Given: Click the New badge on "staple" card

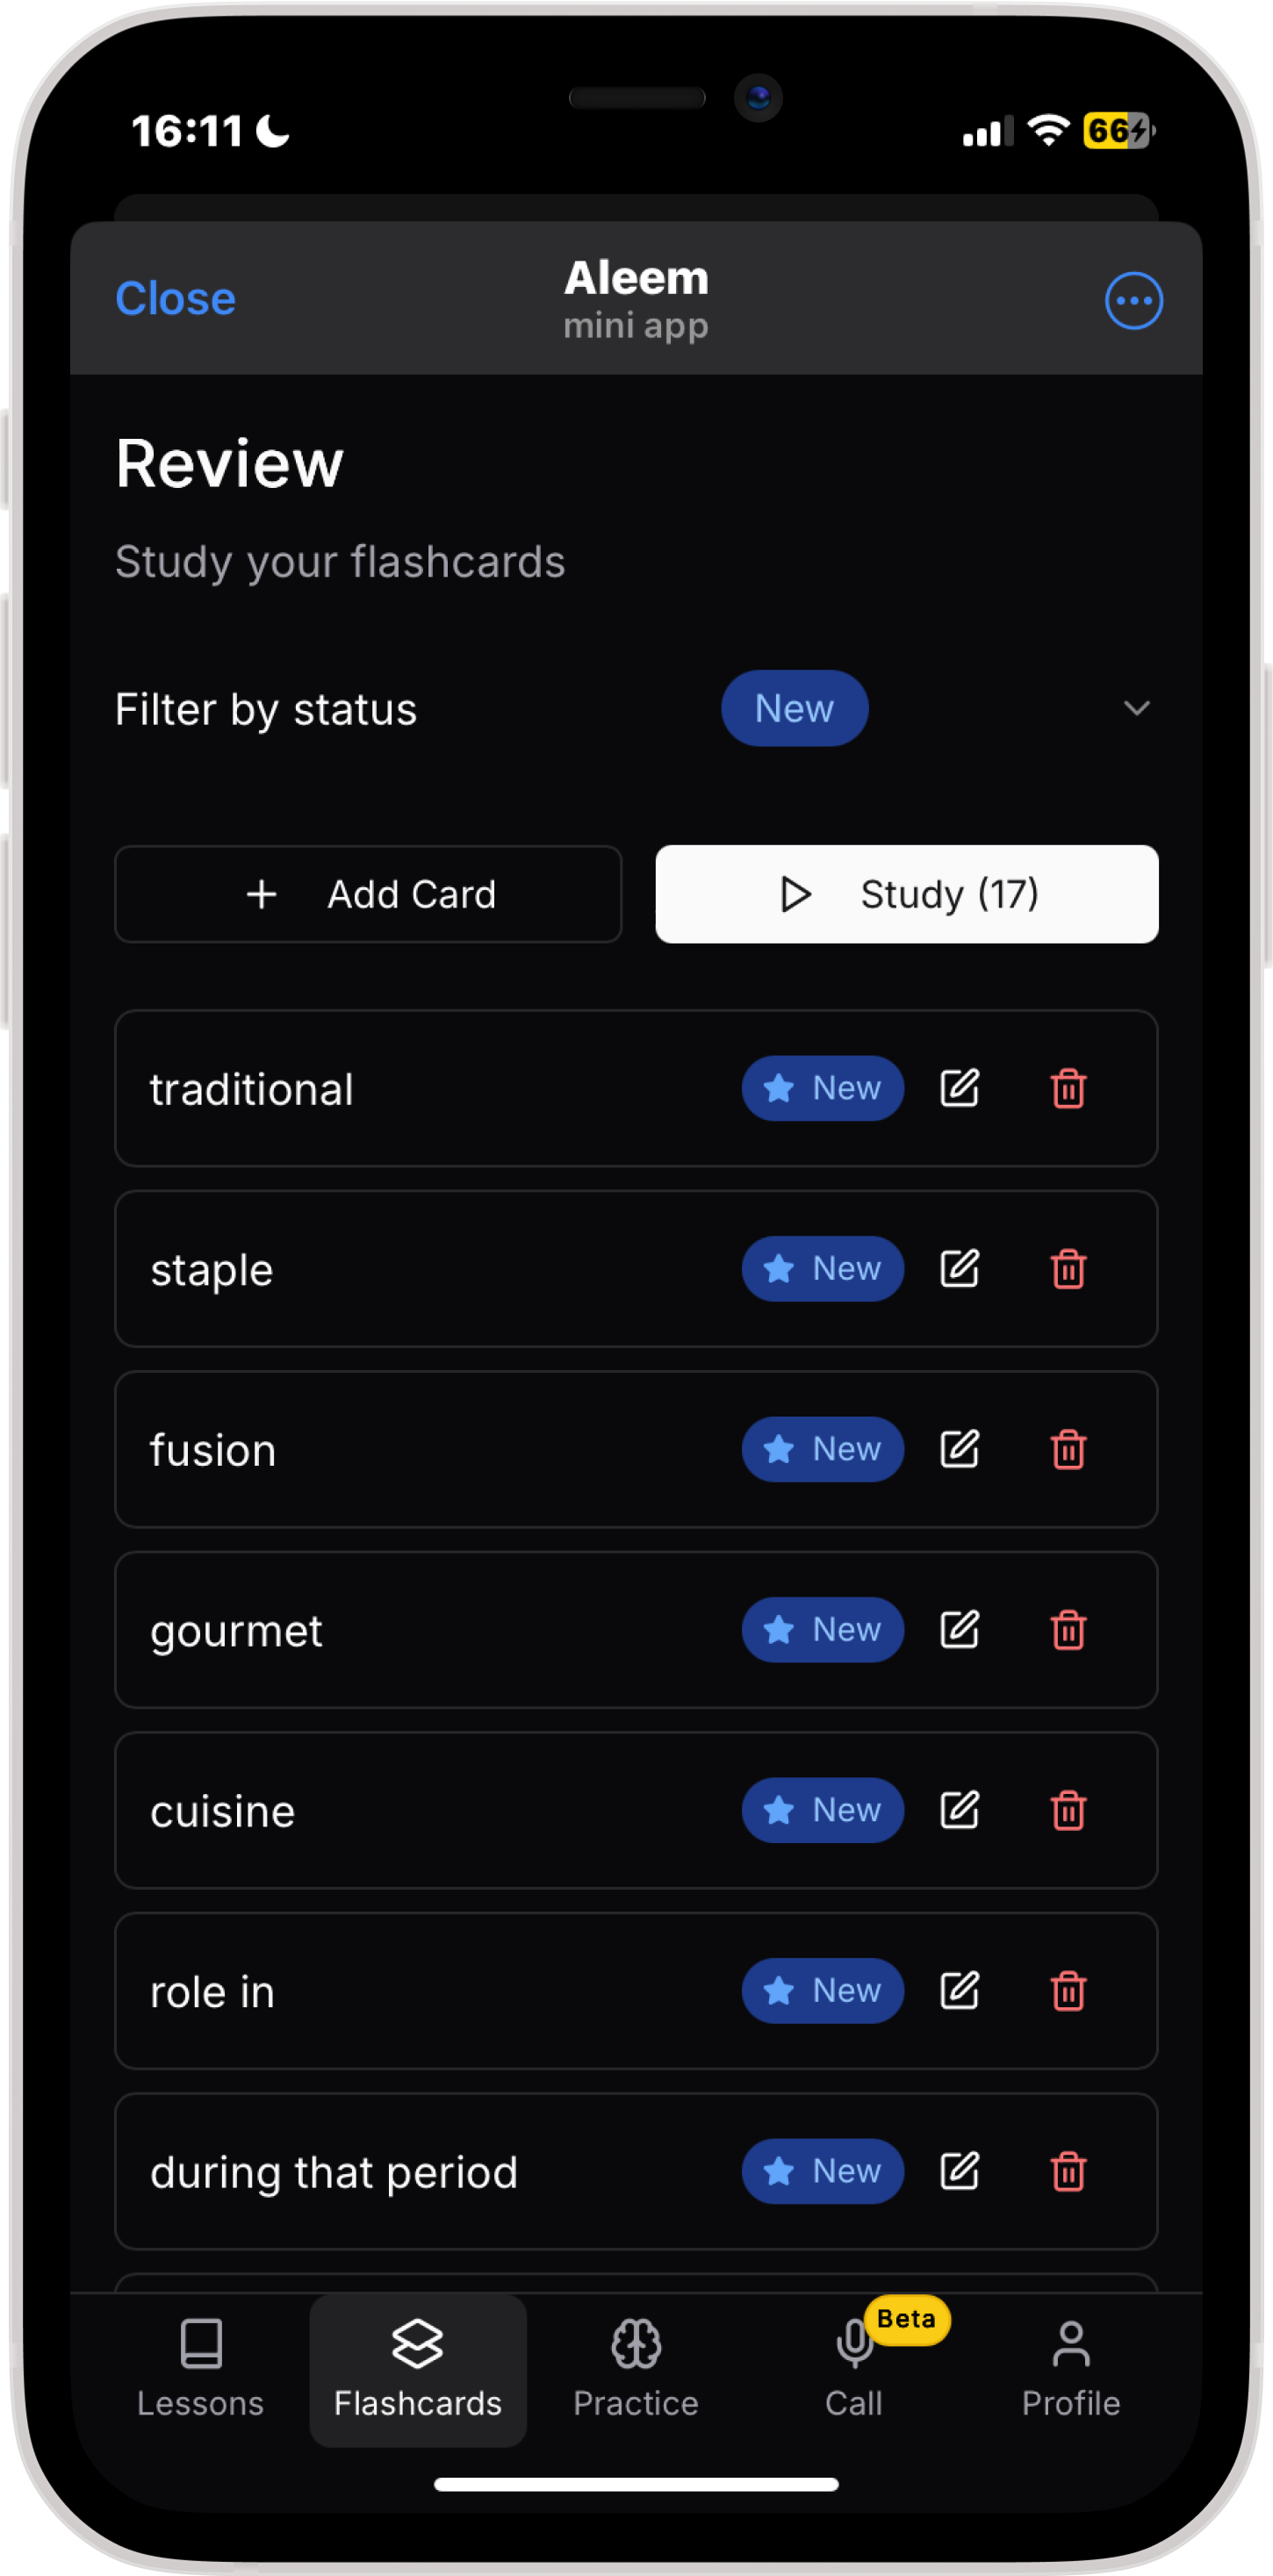Looking at the screenshot, I should click(x=822, y=1269).
